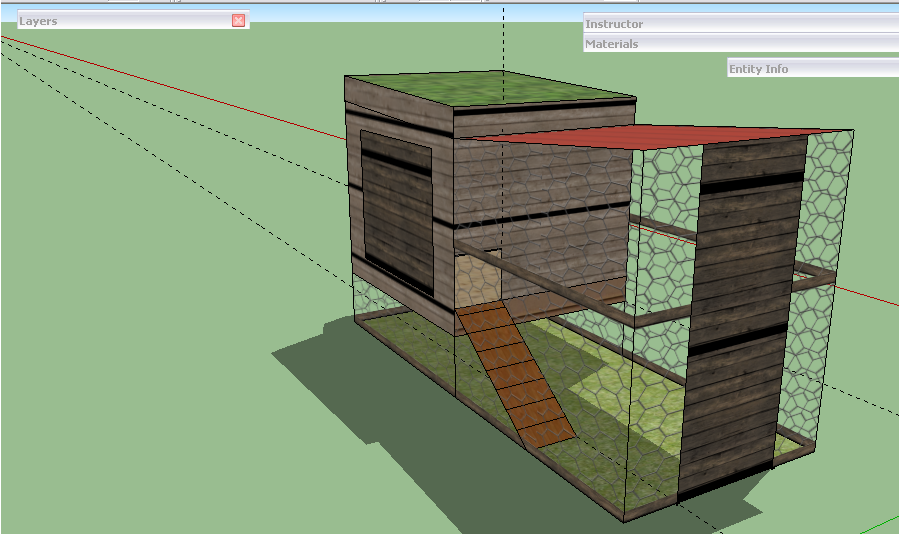
Task: Close the Layers panel
Action: [238, 20]
